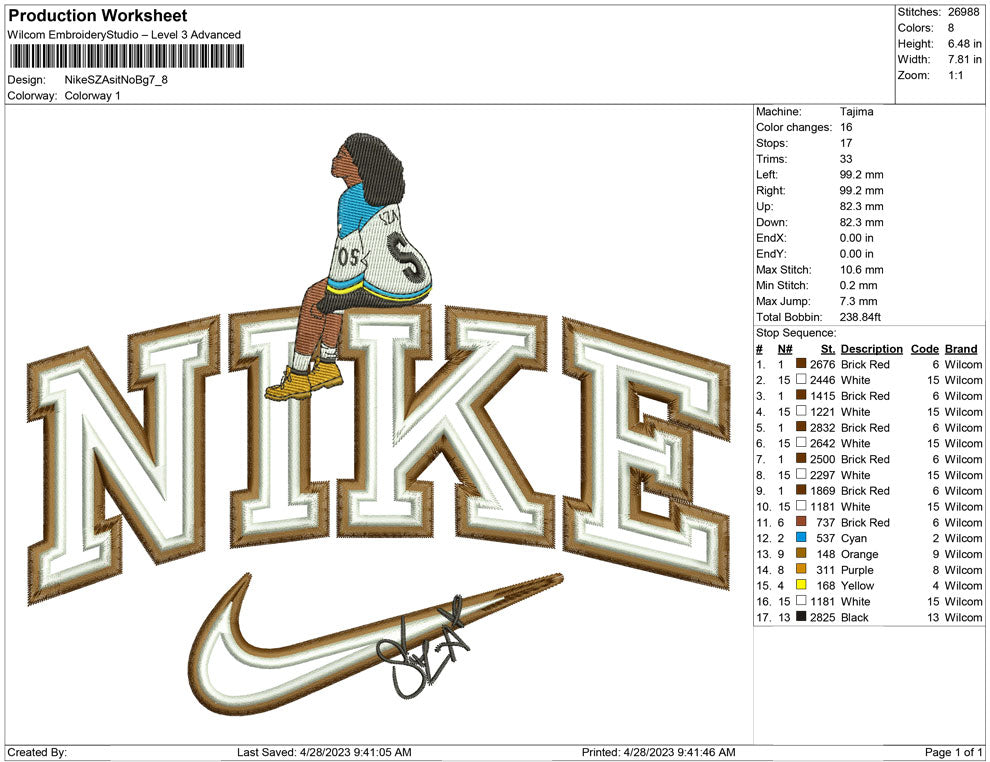Click stitch count "1869" in row 9
The height and width of the screenshot is (762, 990).
pyautogui.click(x=823, y=491)
